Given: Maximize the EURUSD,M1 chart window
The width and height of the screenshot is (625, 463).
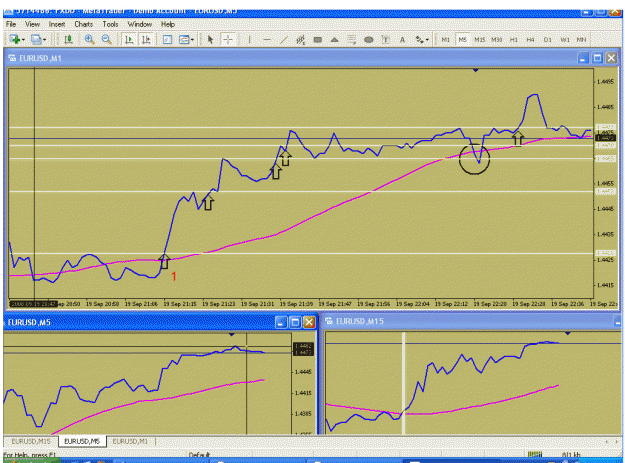Looking at the screenshot, I should tap(597, 58).
